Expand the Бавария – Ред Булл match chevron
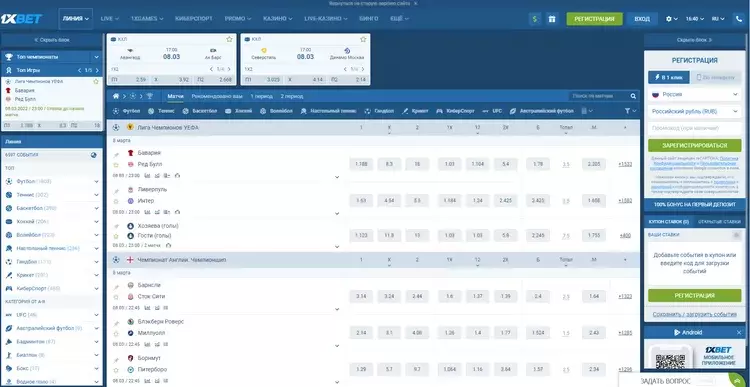This screenshot has width=750, height=387. 337,177
